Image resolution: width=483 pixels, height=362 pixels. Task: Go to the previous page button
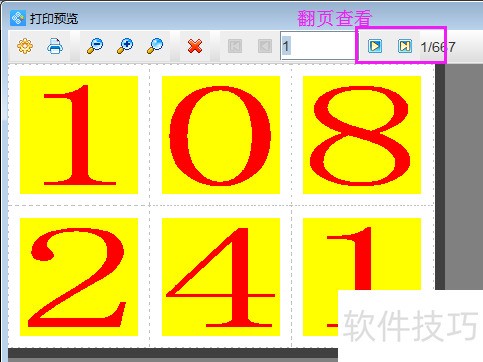265,46
